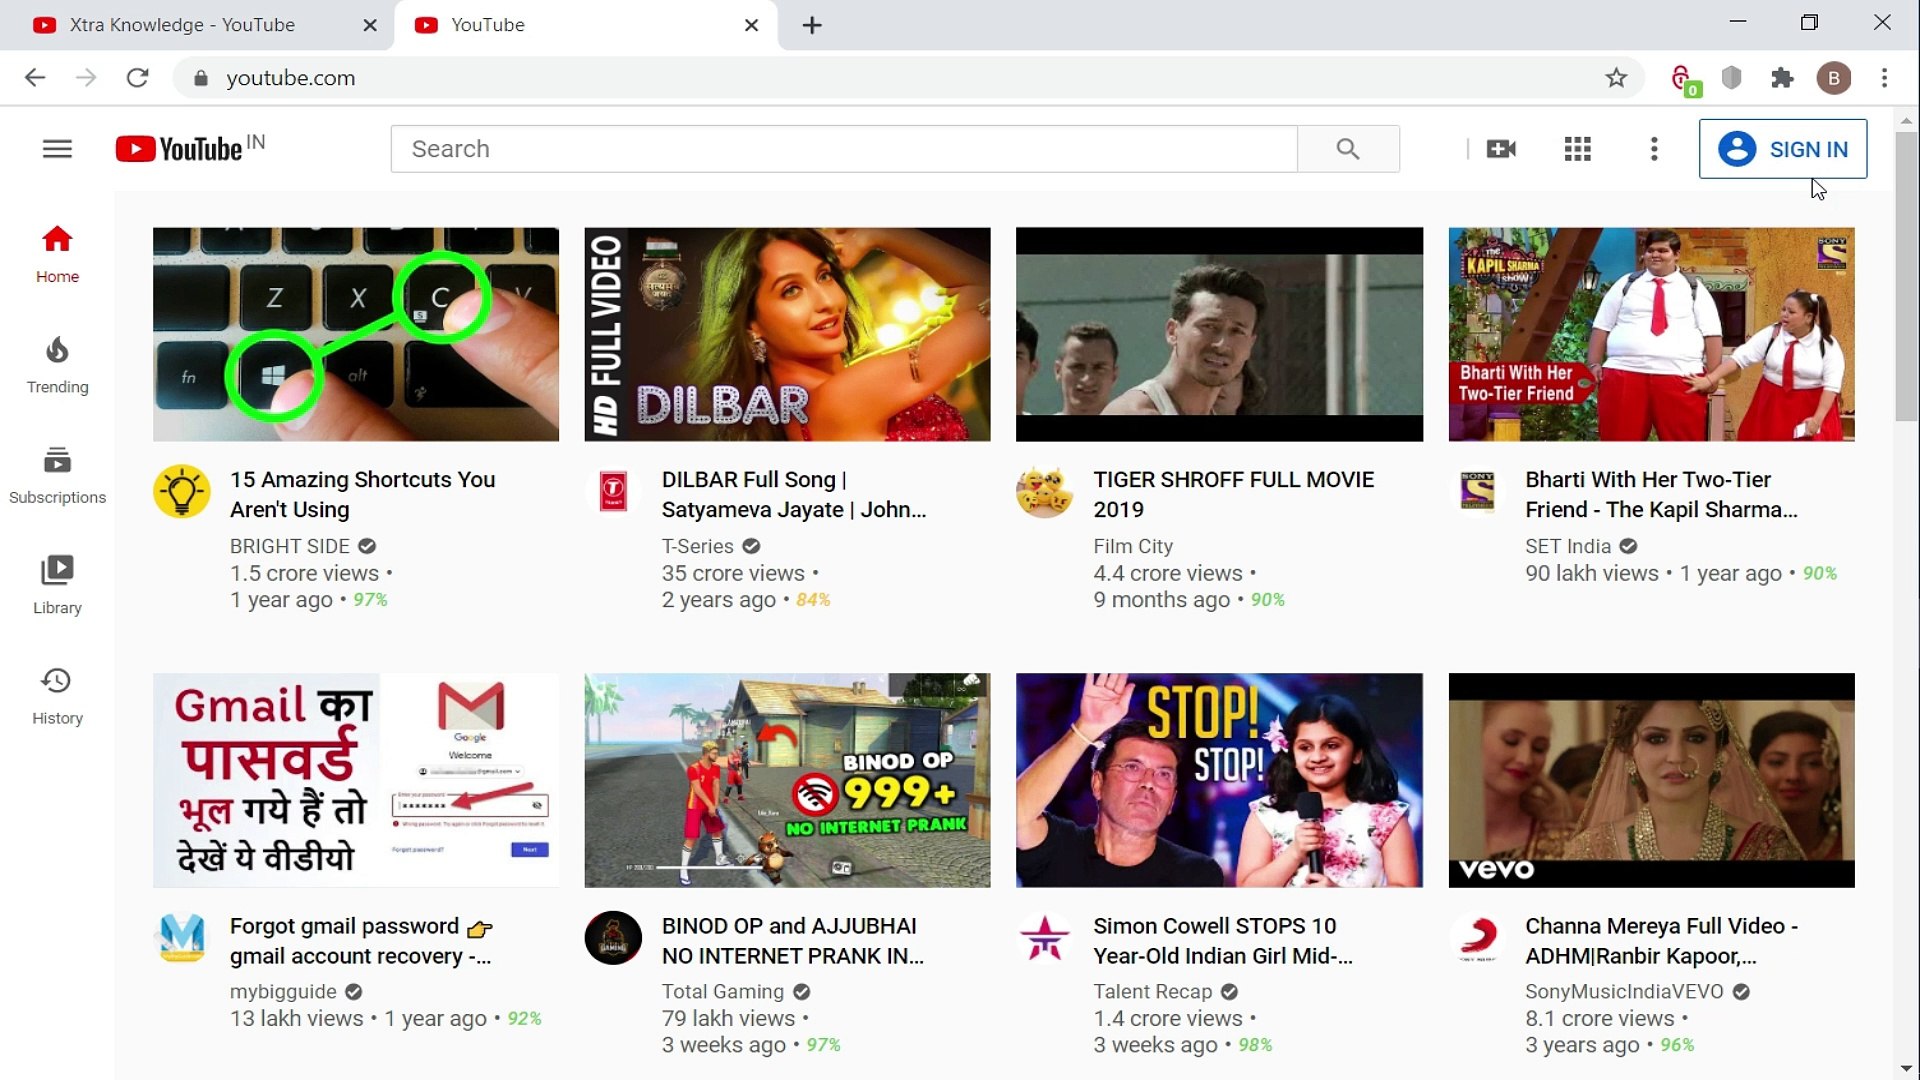Open the Trending section
Viewport: 1920px width, 1080px height.
(x=56, y=364)
